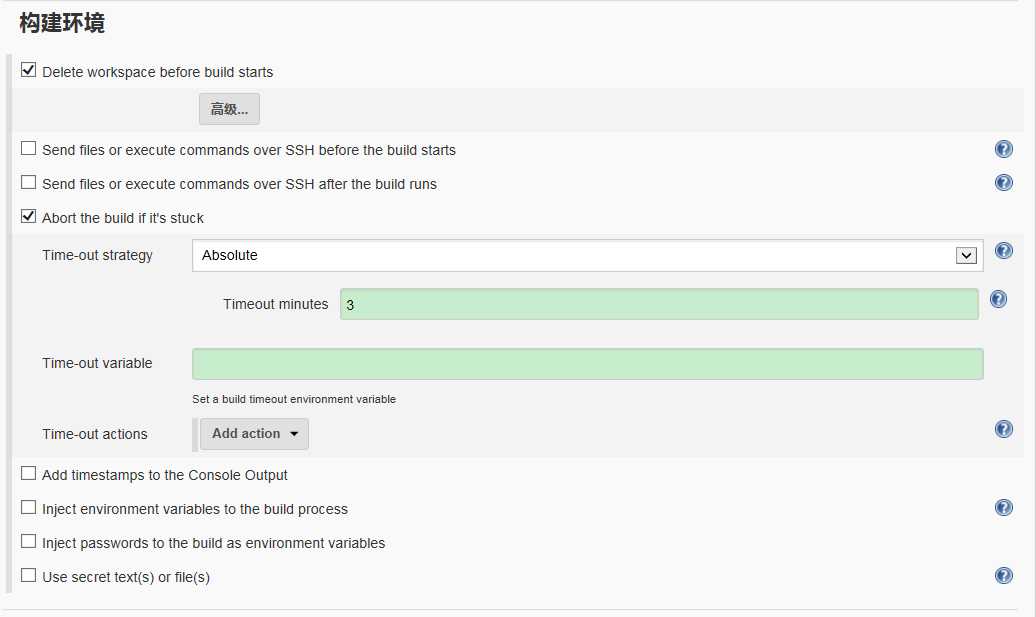Disable Abort the build if it's stuck

[28, 216]
